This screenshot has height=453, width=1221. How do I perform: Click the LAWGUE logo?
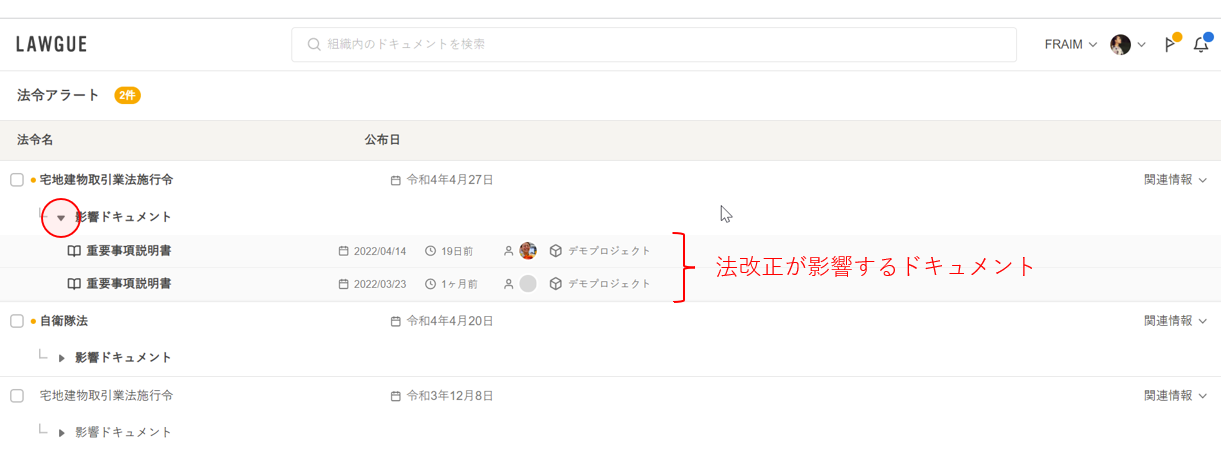pyautogui.click(x=51, y=44)
